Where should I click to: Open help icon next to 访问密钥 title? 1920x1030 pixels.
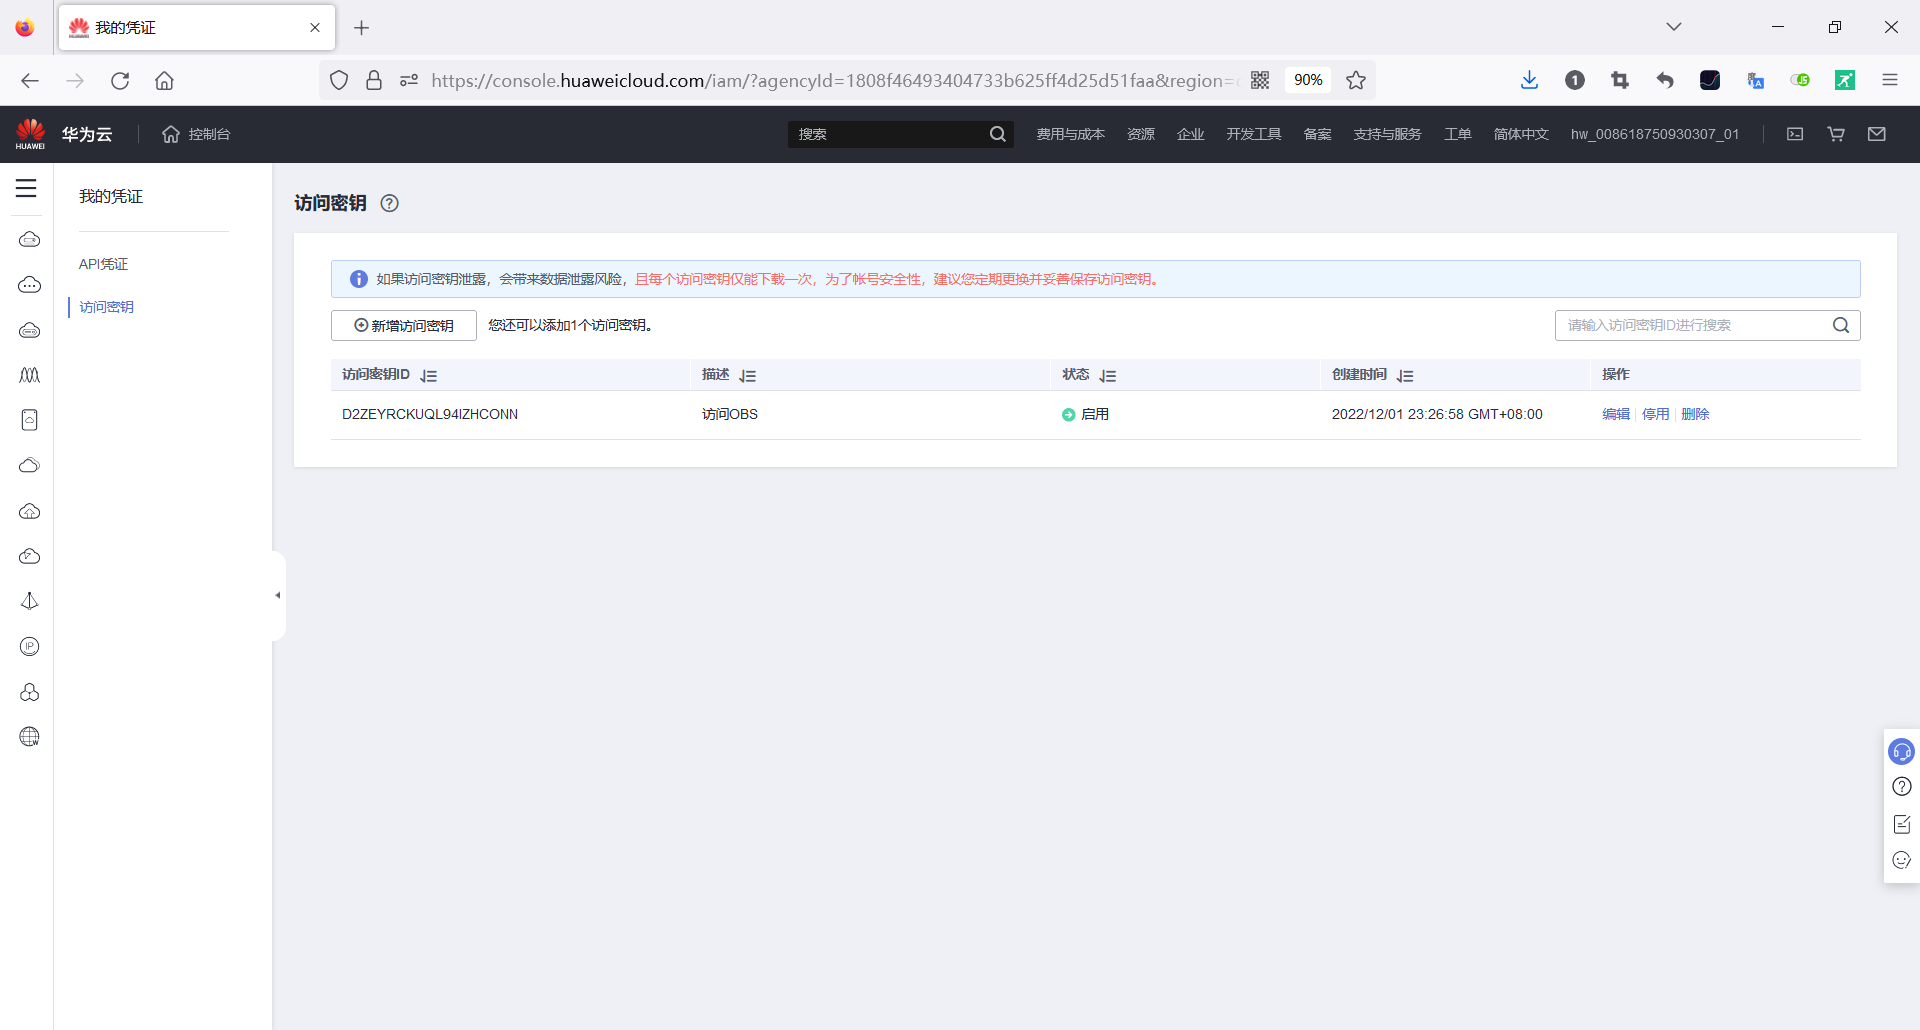pyautogui.click(x=390, y=203)
